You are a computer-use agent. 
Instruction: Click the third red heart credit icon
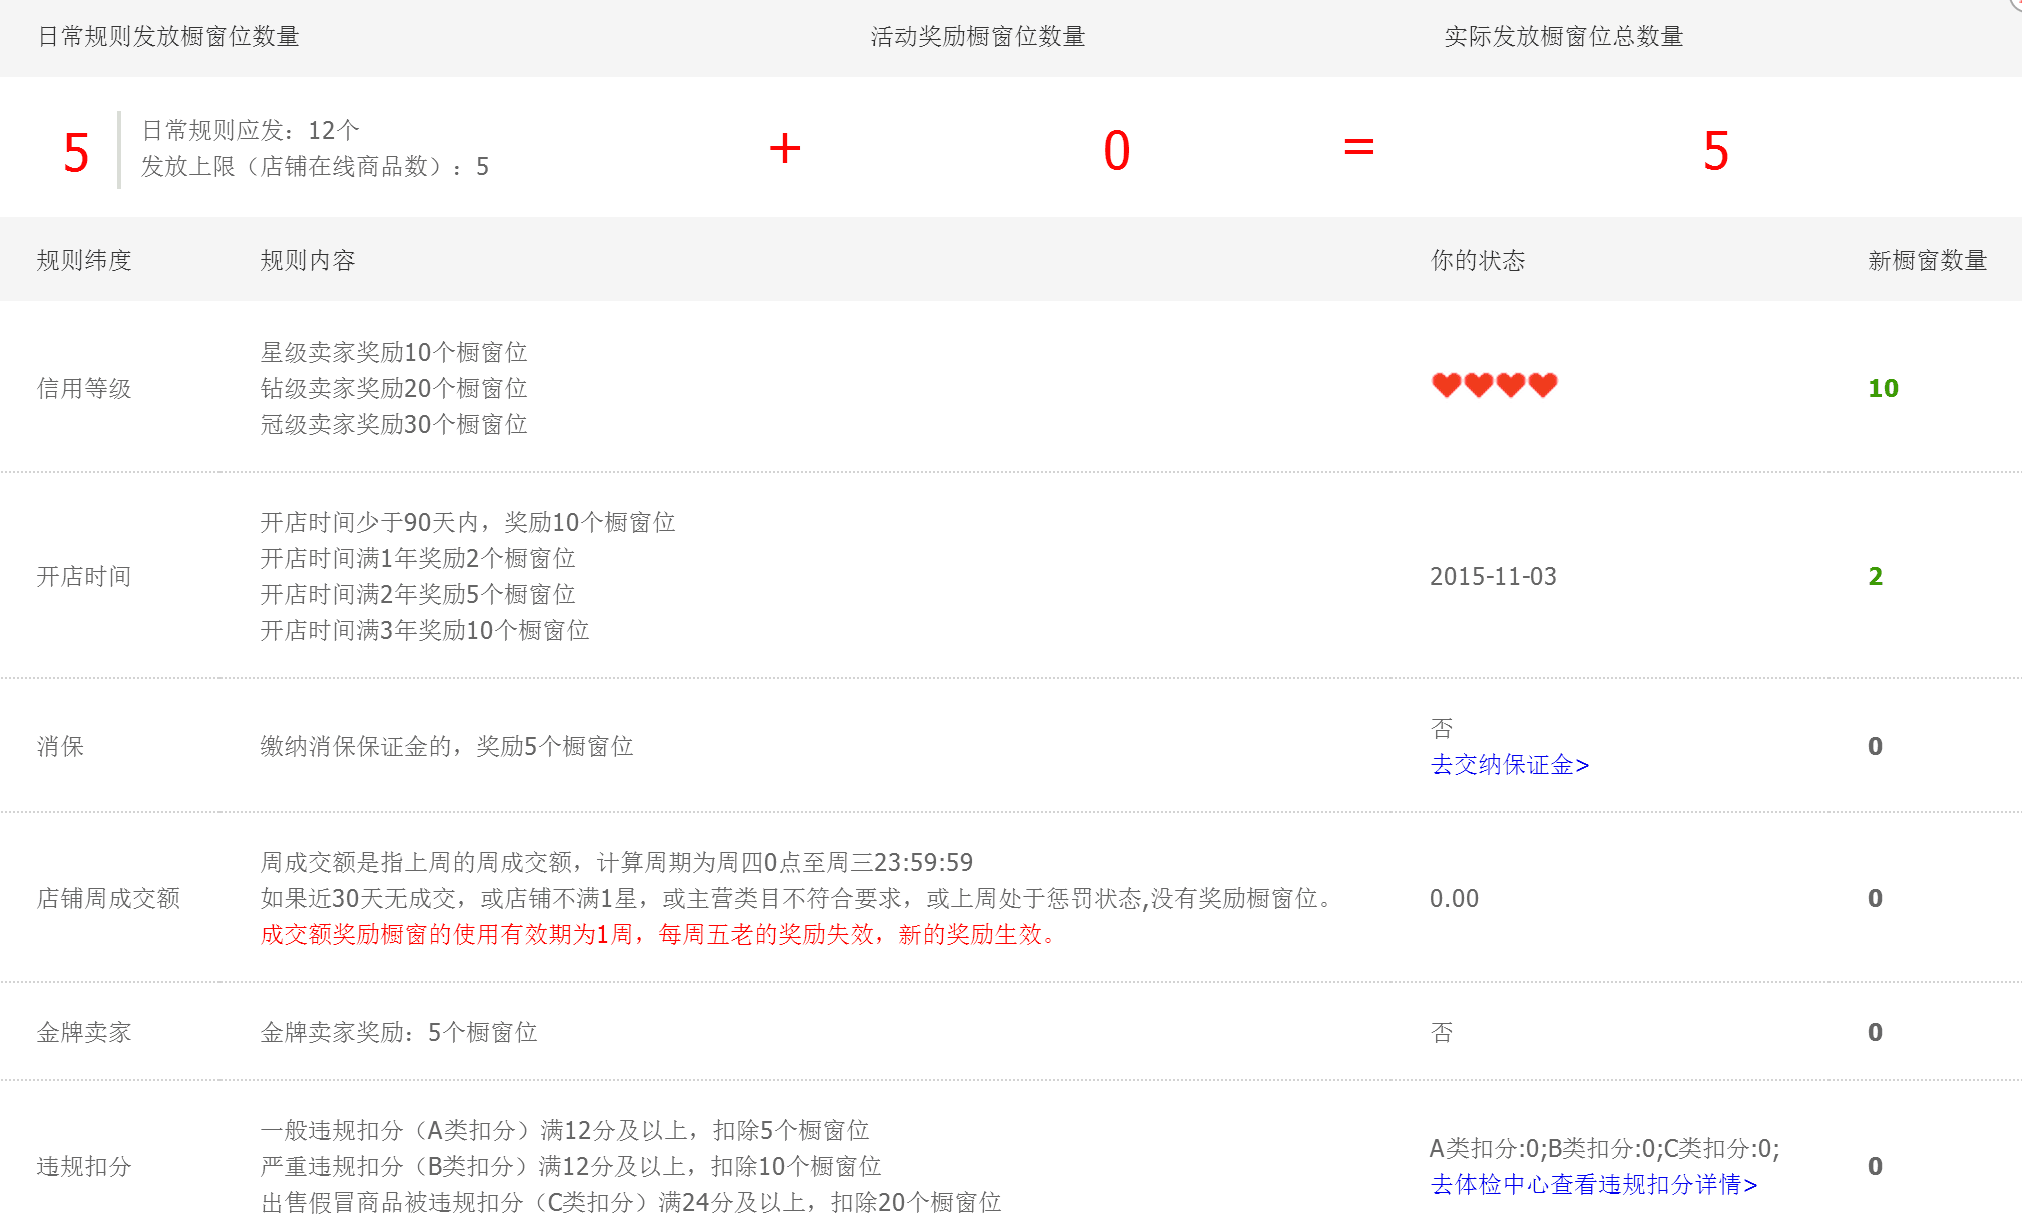point(1511,385)
